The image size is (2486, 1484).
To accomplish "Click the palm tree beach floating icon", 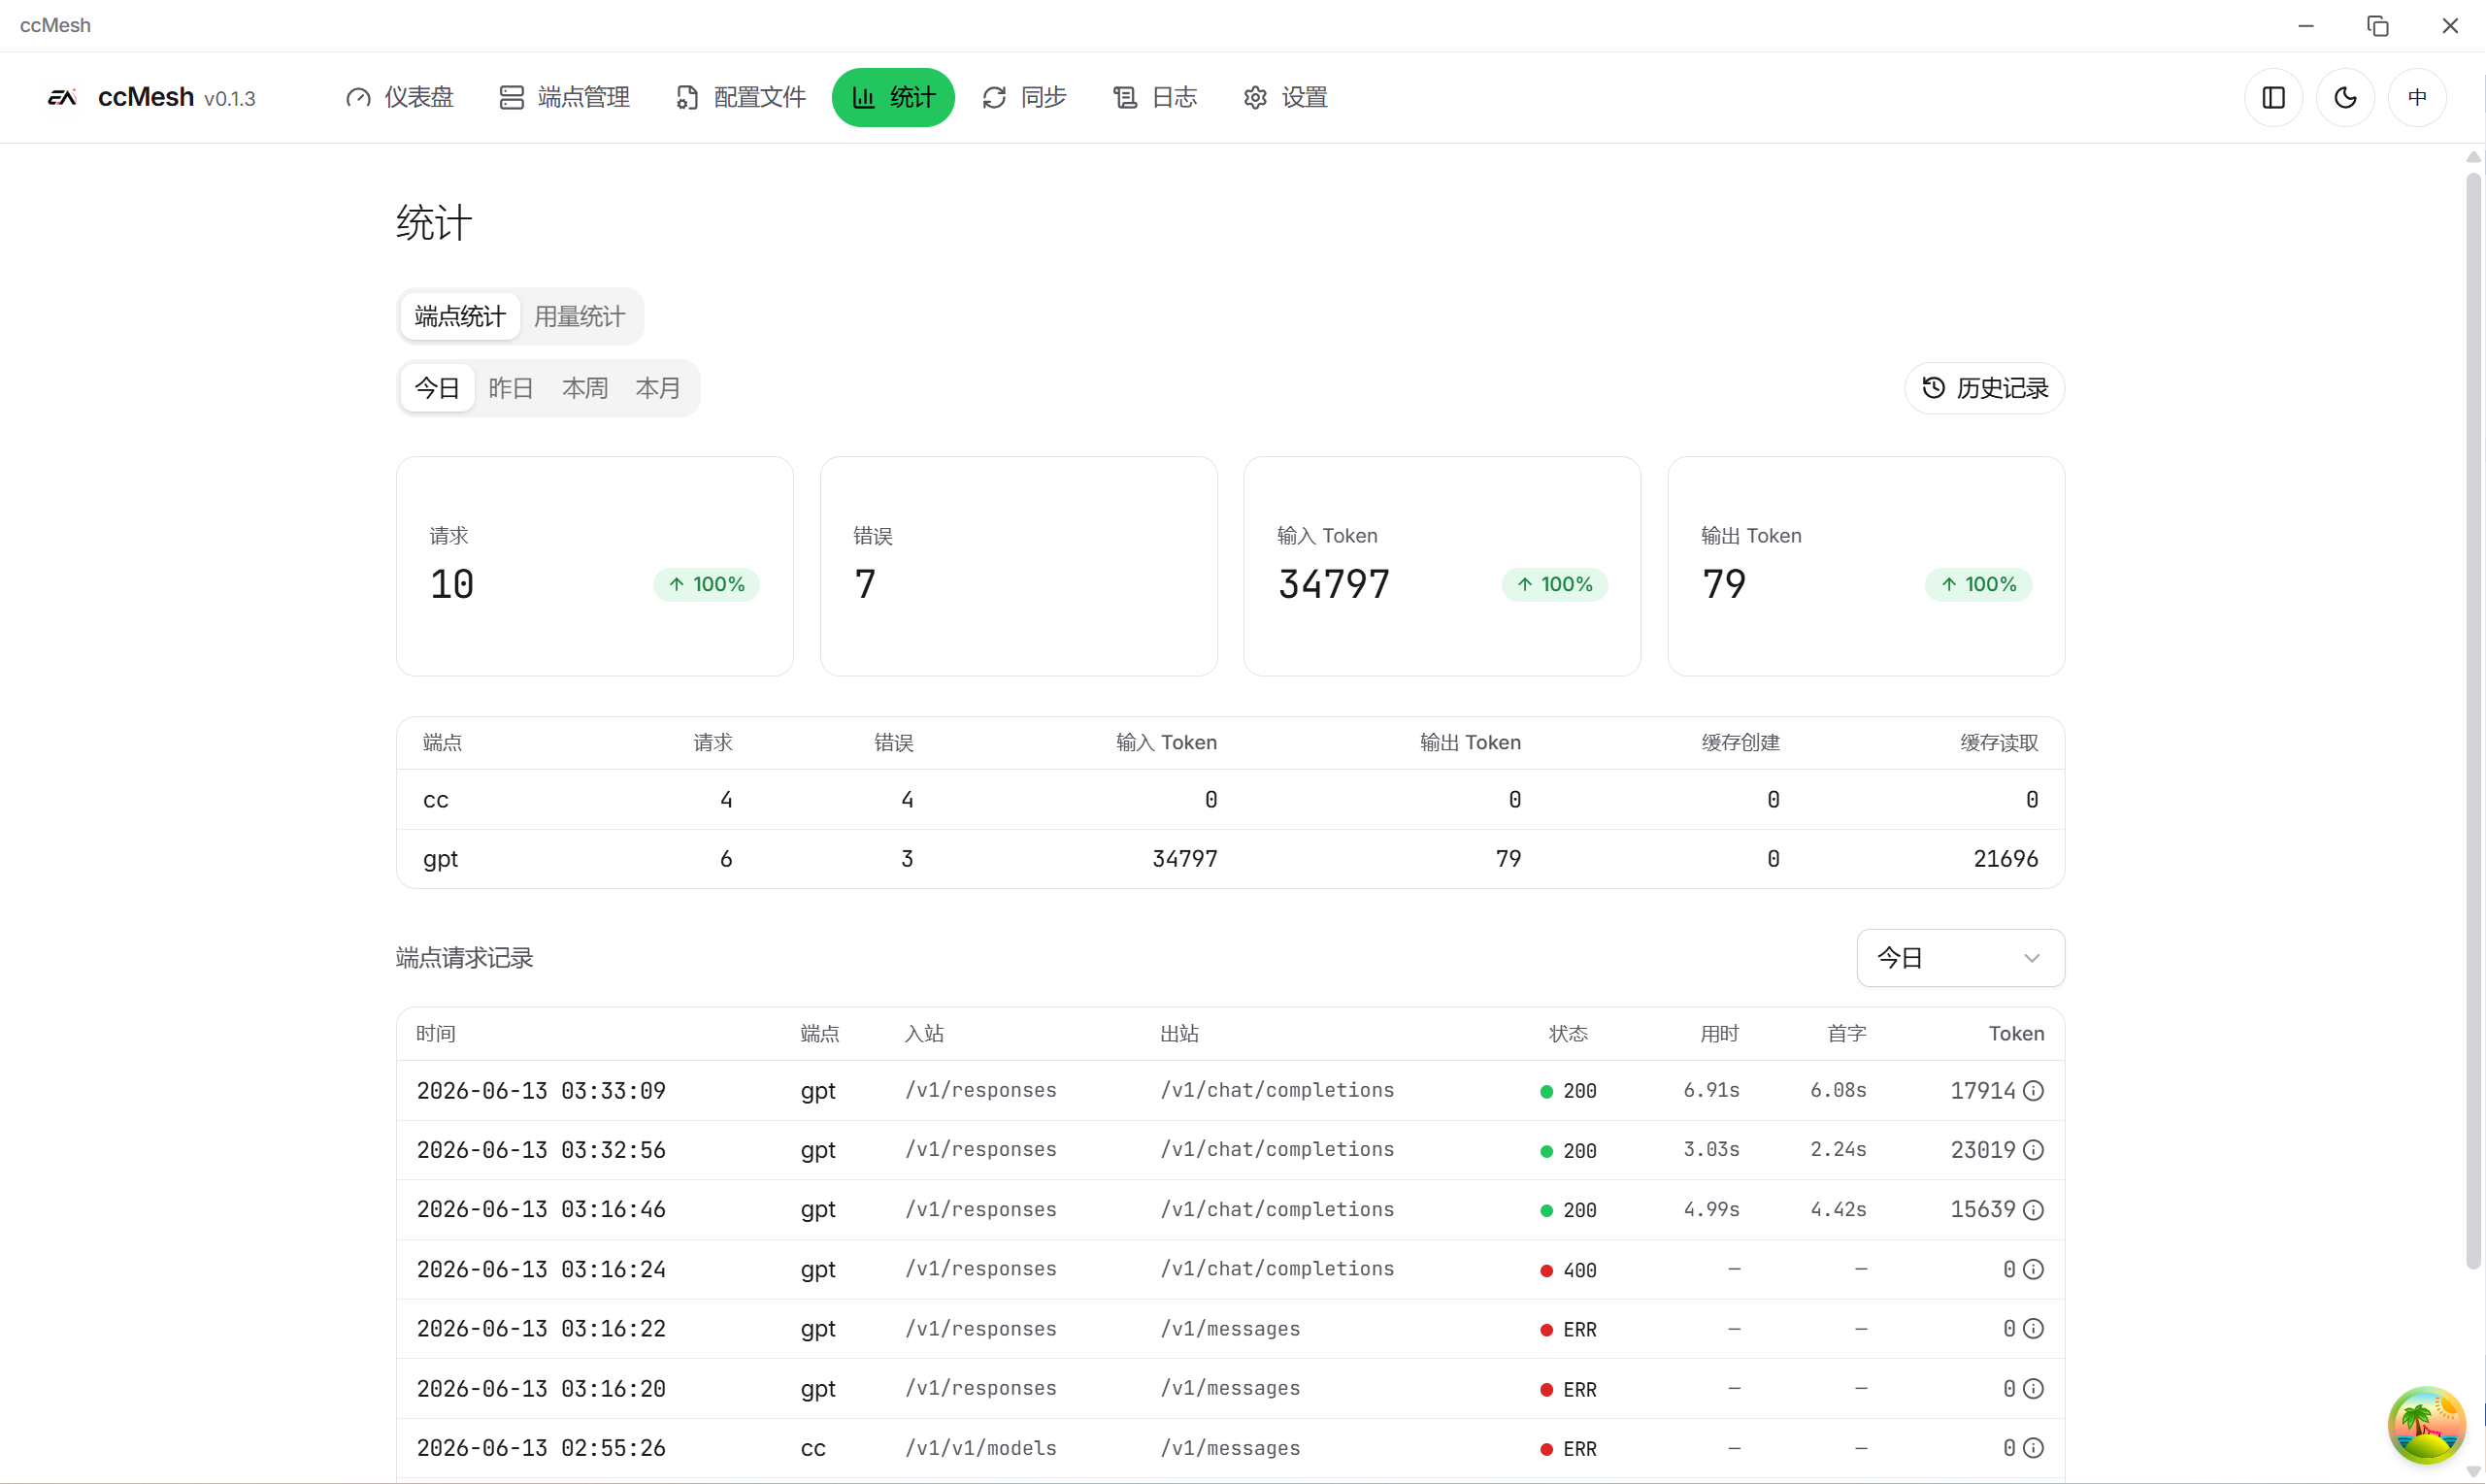I will tap(2426, 1425).
